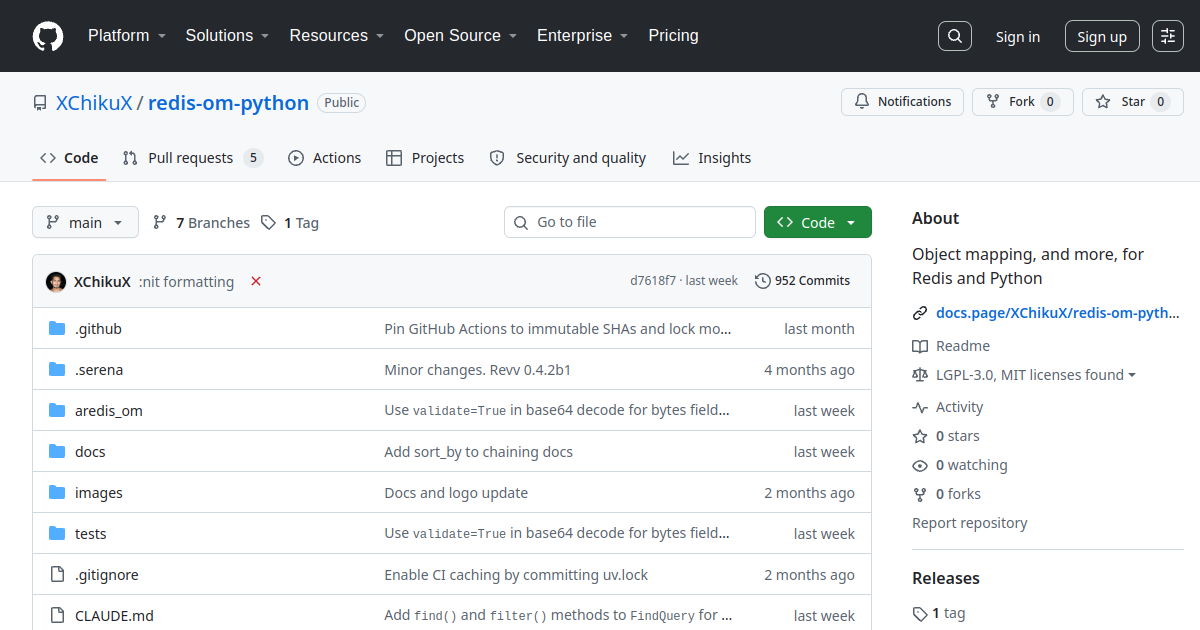Open the d7618f7 commit hash link
This screenshot has width=1200, height=630.
pos(653,281)
